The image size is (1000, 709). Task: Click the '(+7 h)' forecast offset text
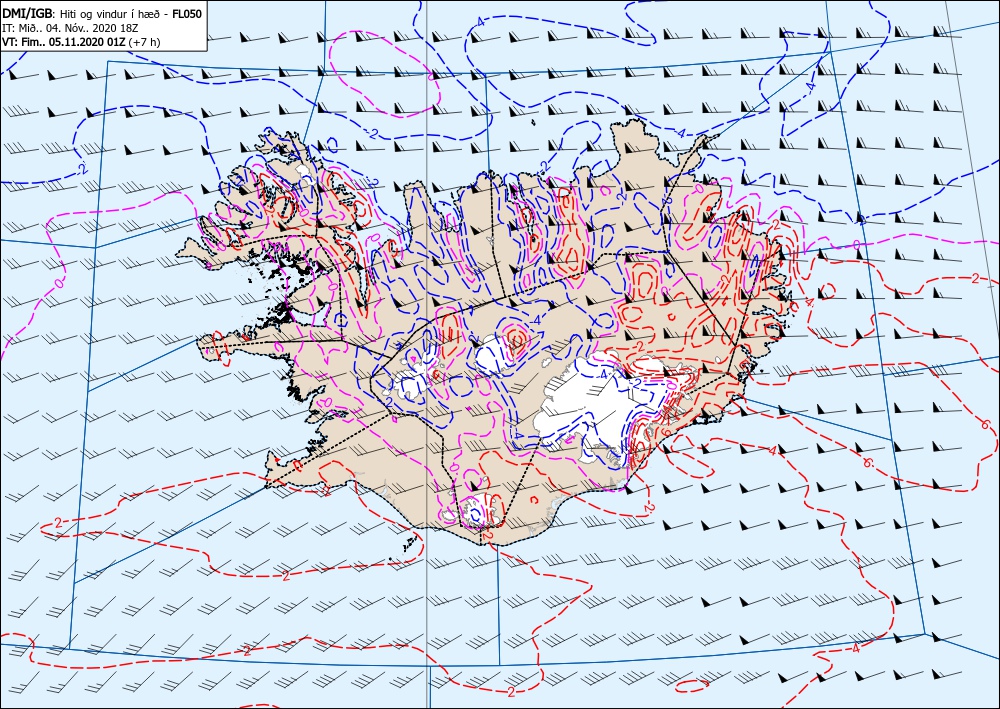[x=145, y=42]
